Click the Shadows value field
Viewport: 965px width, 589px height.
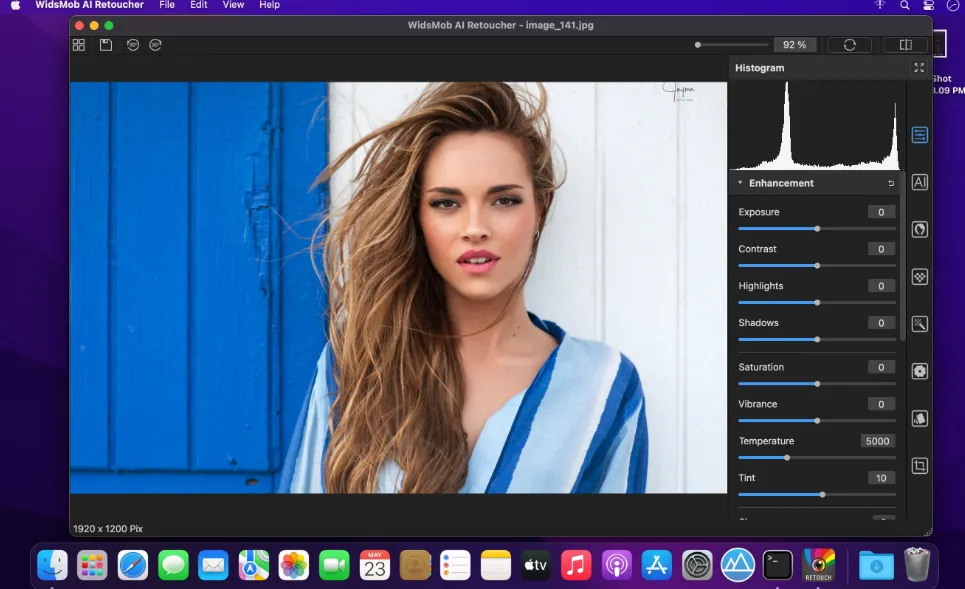881,323
